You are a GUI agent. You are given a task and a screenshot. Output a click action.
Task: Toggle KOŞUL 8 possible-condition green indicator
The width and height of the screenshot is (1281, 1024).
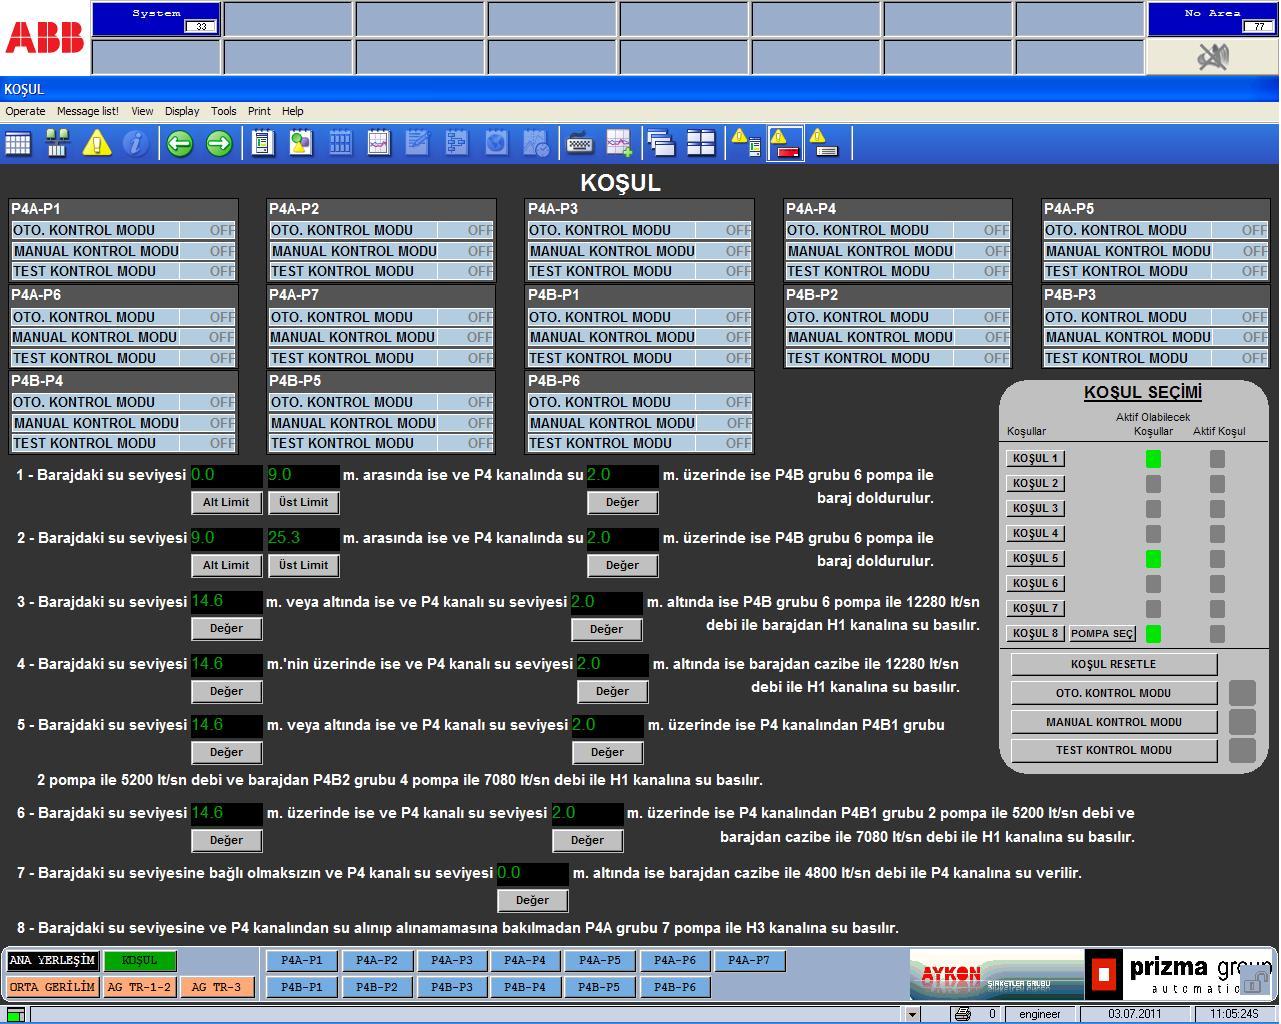tap(1153, 634)
